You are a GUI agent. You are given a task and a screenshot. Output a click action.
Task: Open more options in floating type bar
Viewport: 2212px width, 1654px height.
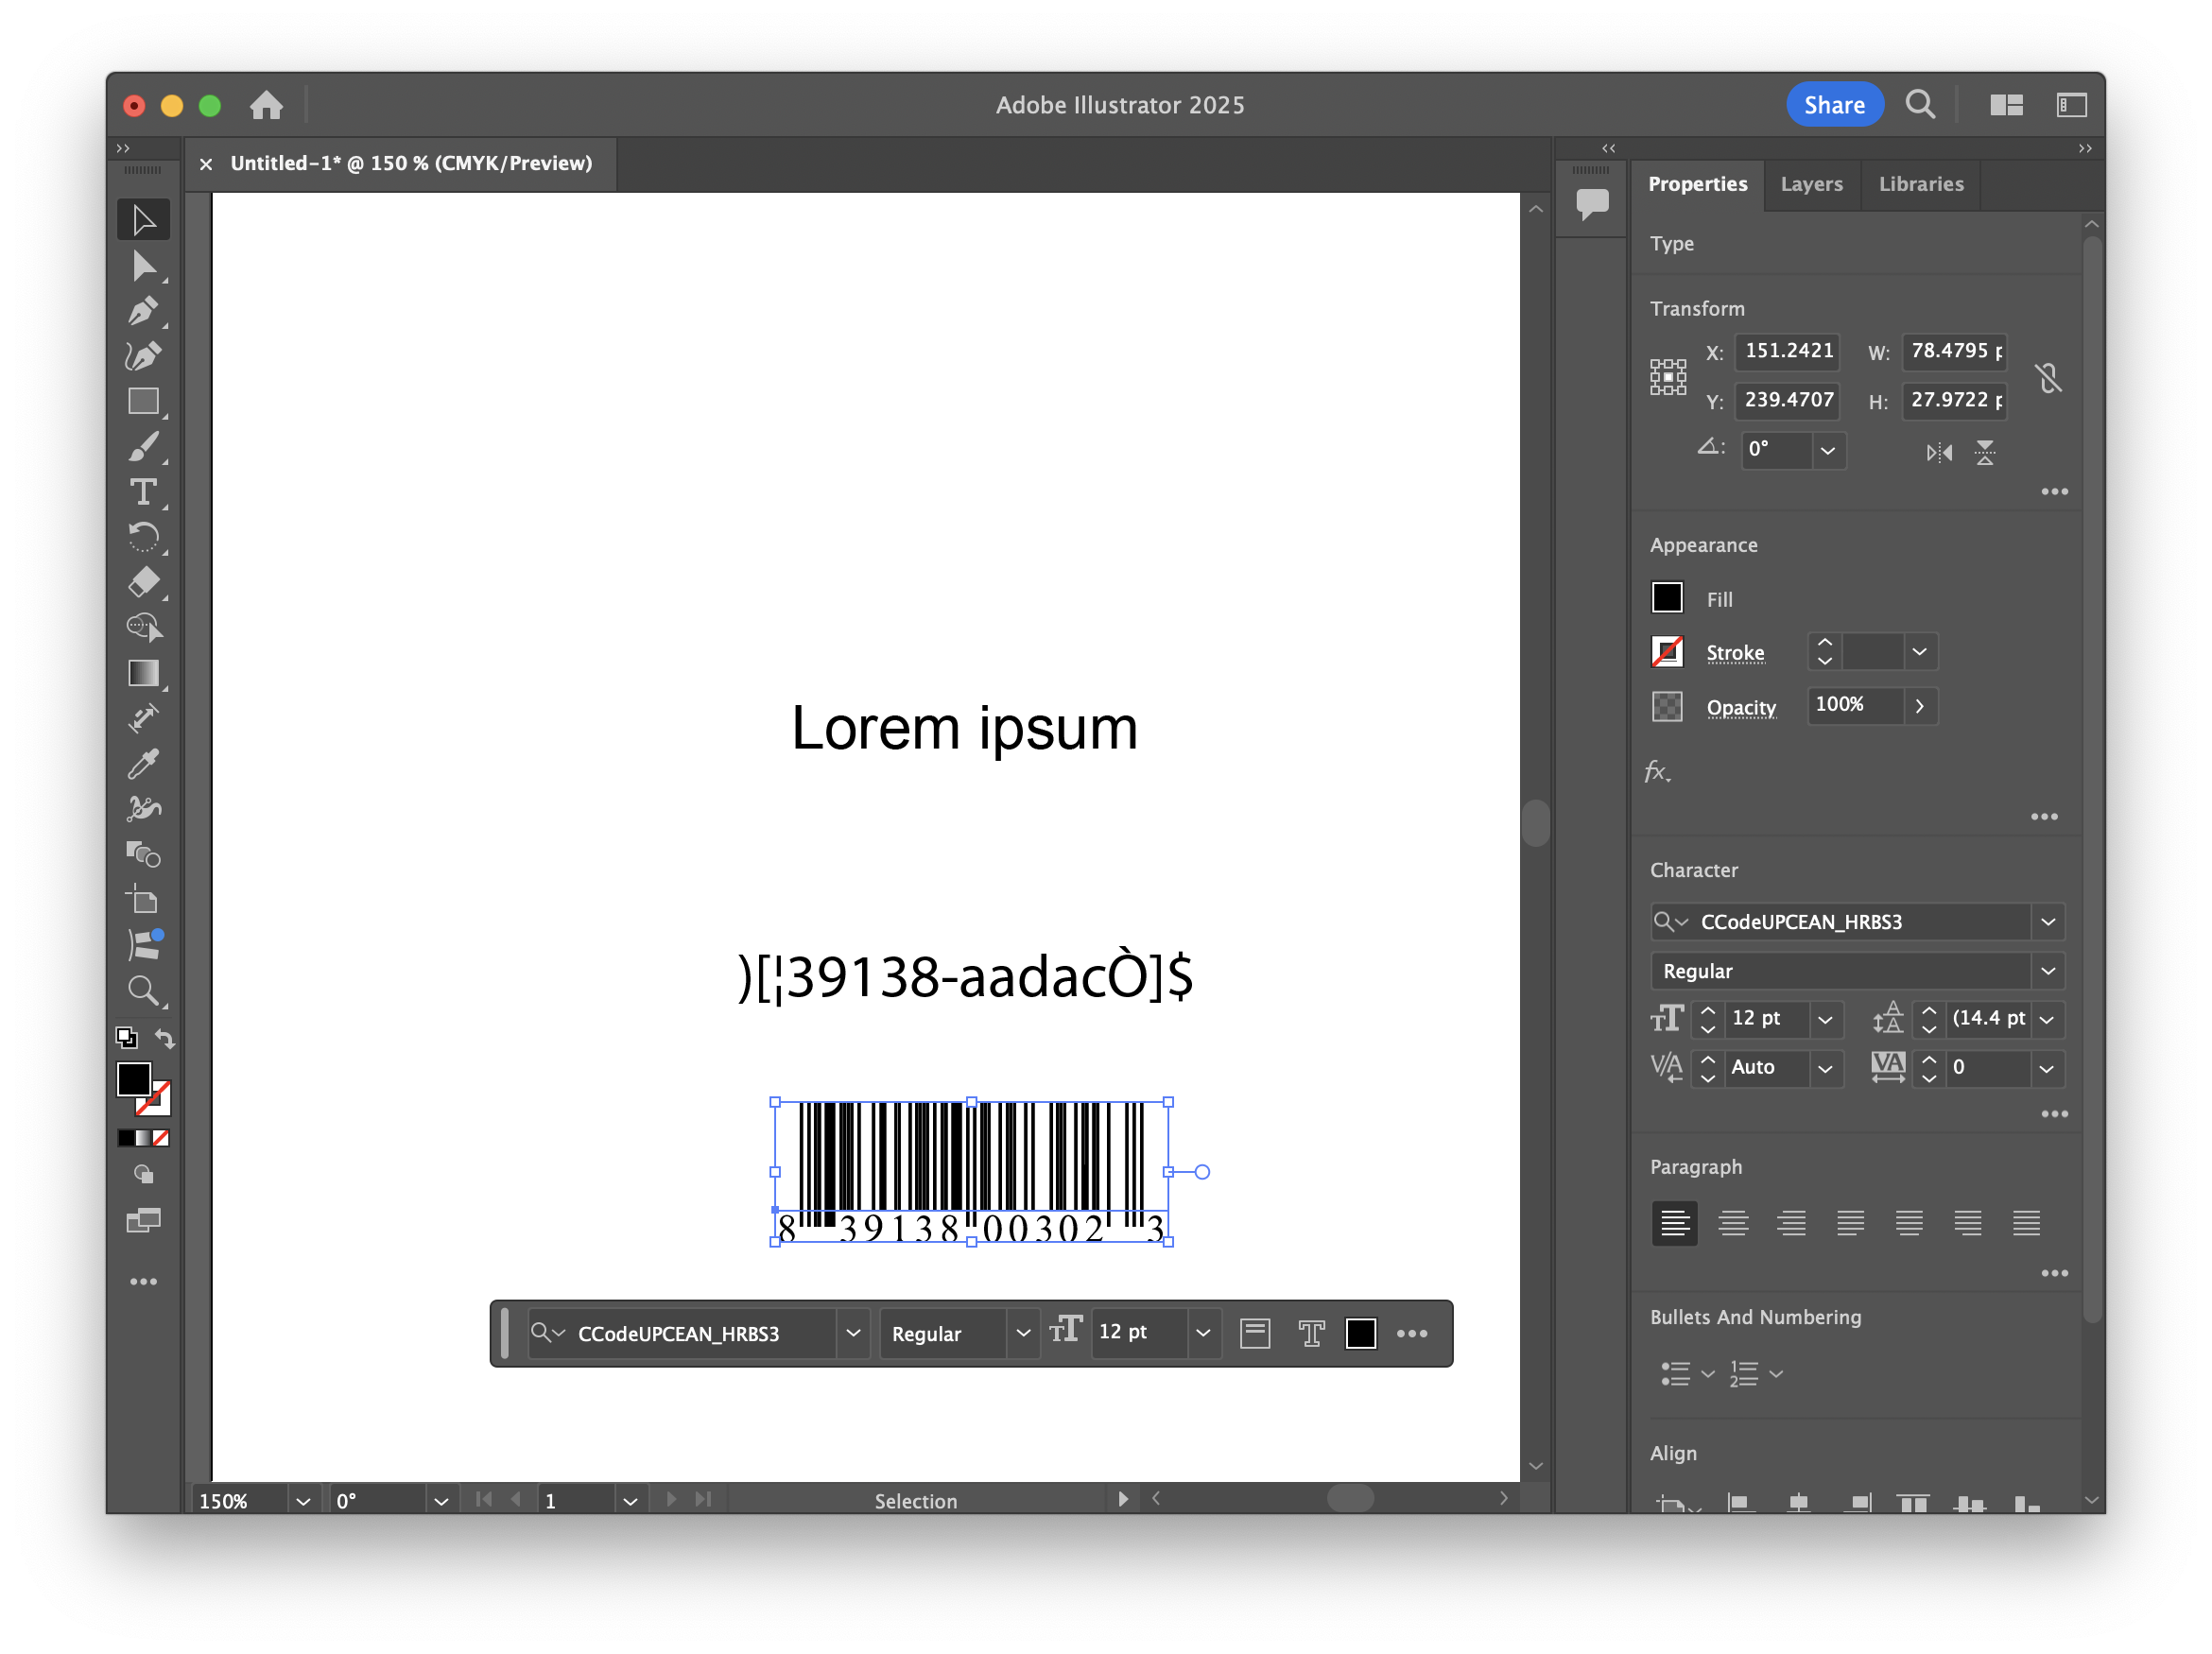(1411, 1333)
